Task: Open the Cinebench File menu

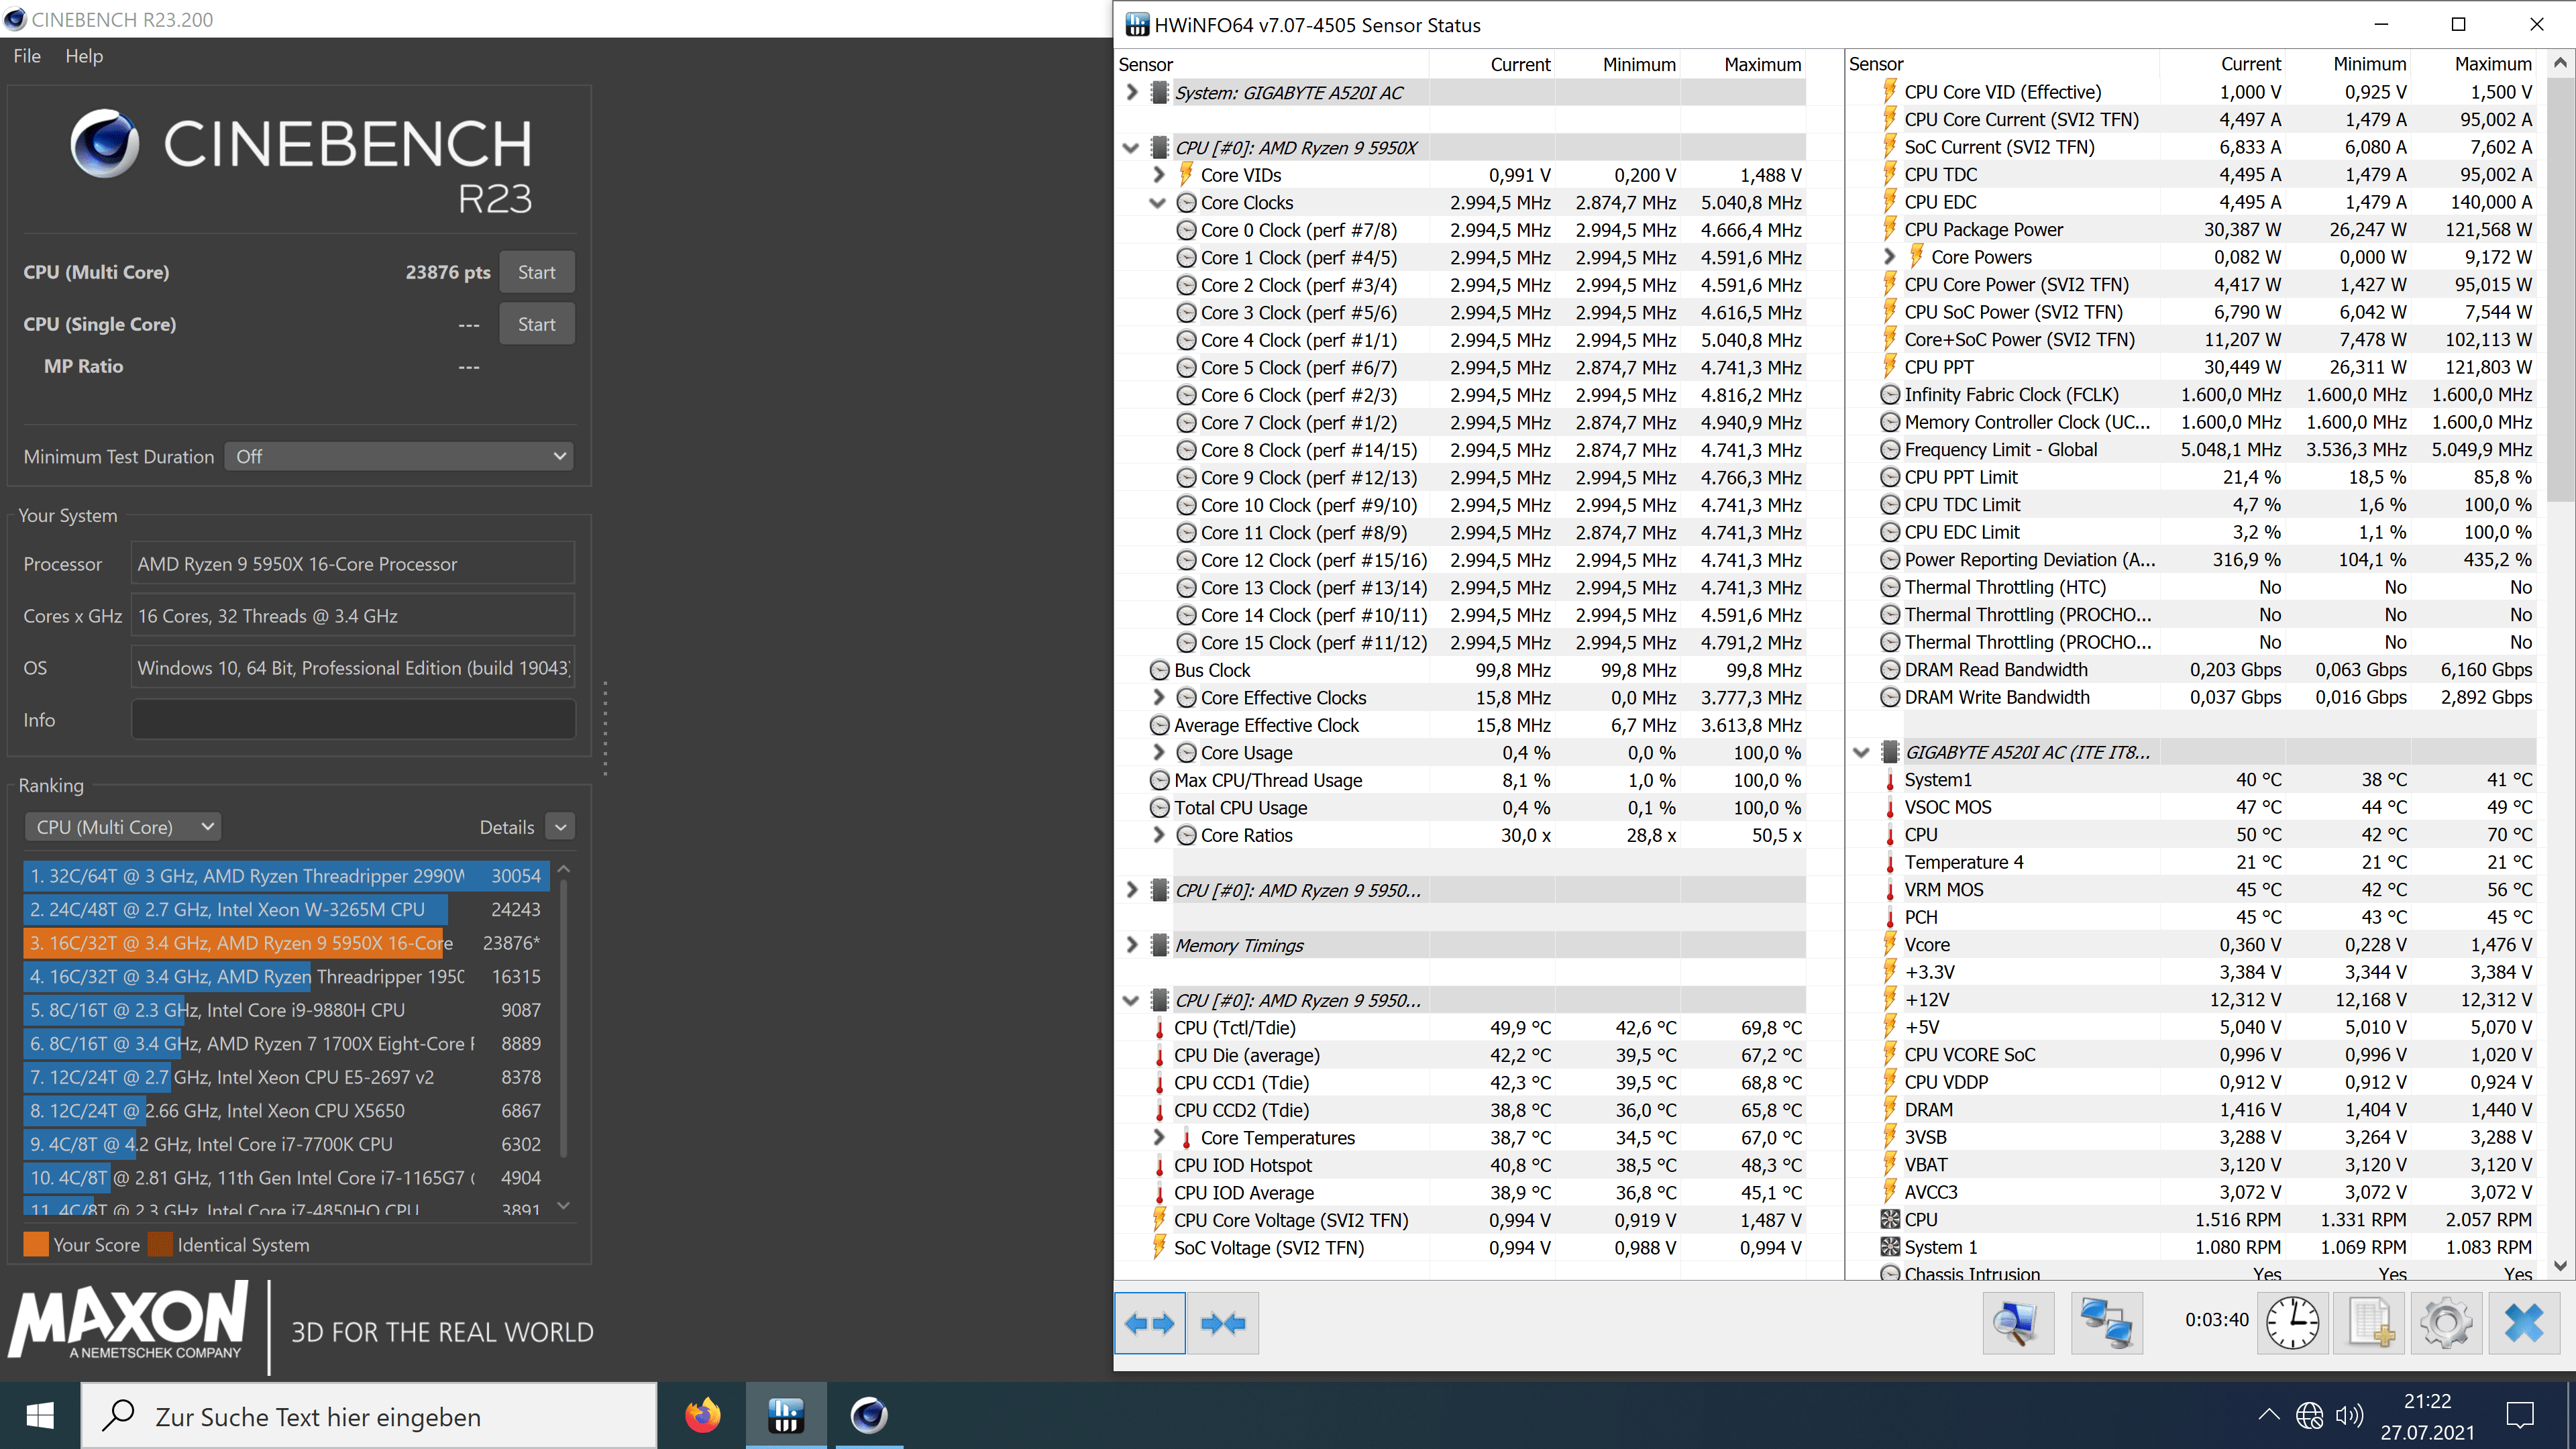Action: 27,56
